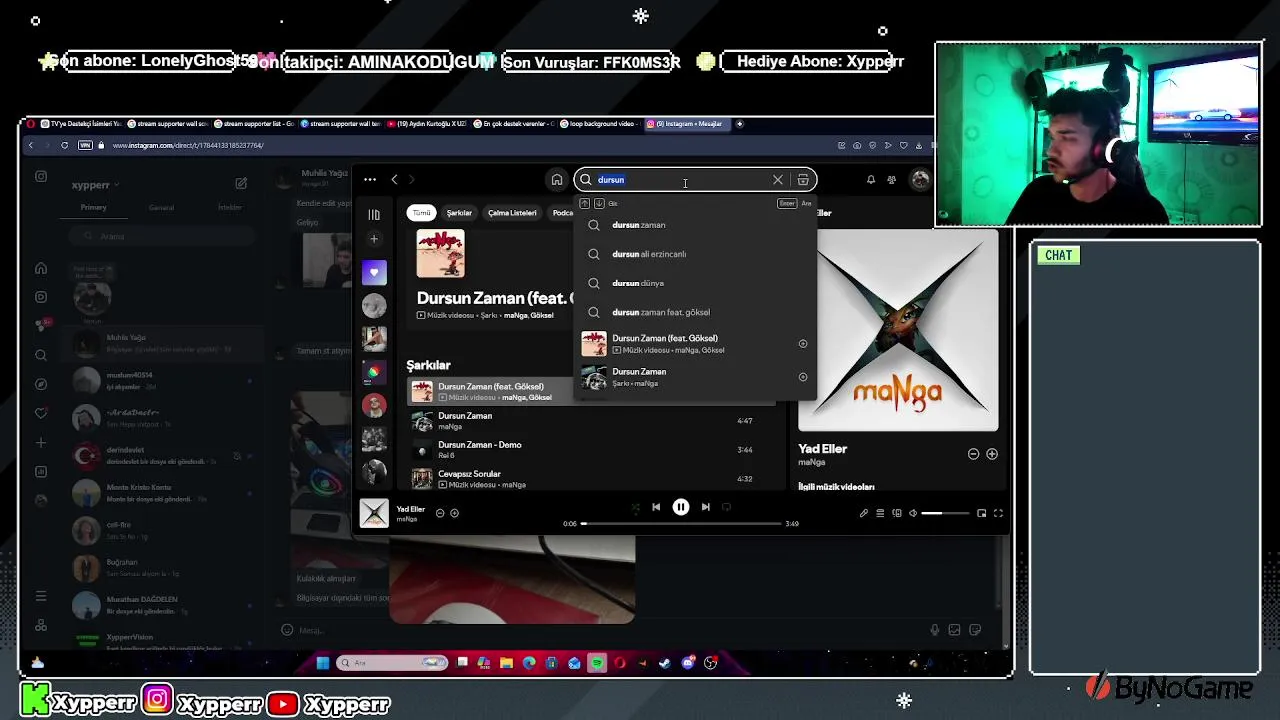Select the Tümü filter chip
Screen dimensions: 1280x720
422,213
